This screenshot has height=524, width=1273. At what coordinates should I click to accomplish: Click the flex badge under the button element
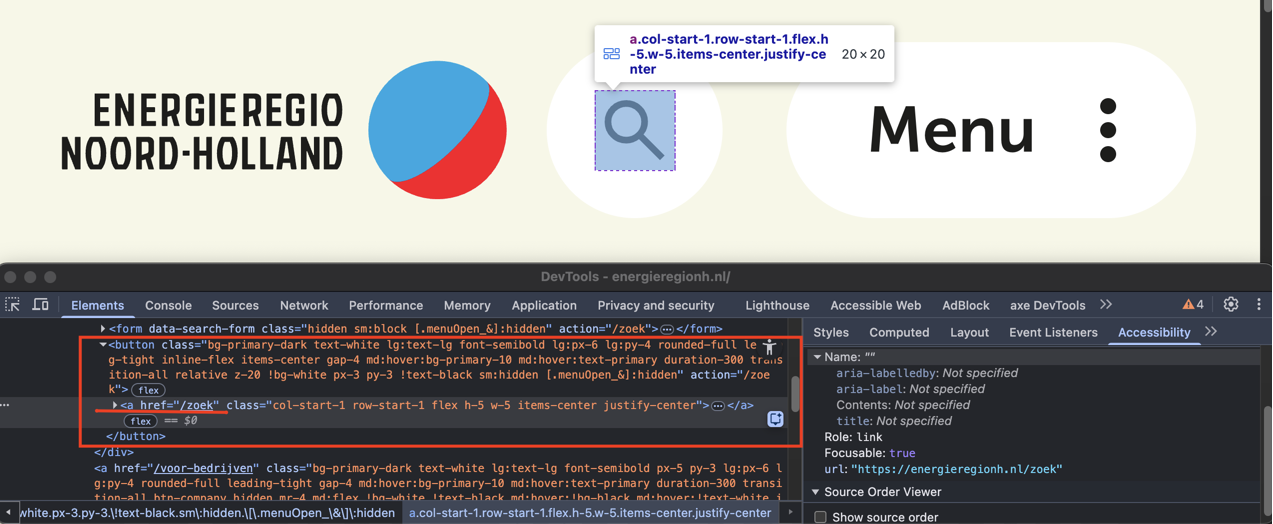[x=148, y=390]
